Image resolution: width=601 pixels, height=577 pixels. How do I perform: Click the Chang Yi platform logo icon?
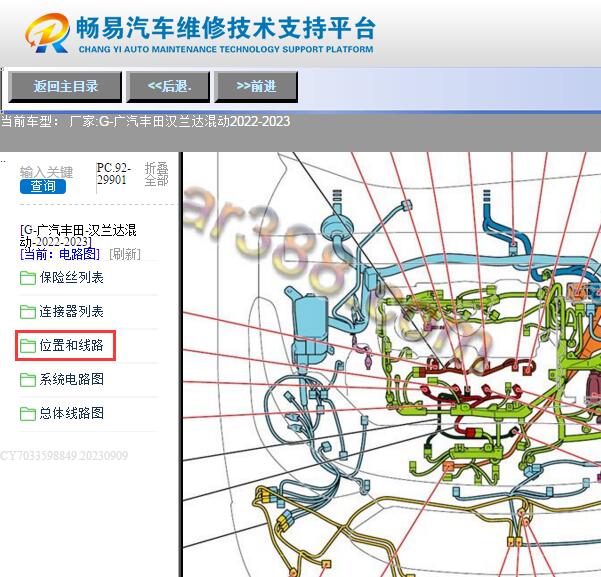tap(48, 33)
